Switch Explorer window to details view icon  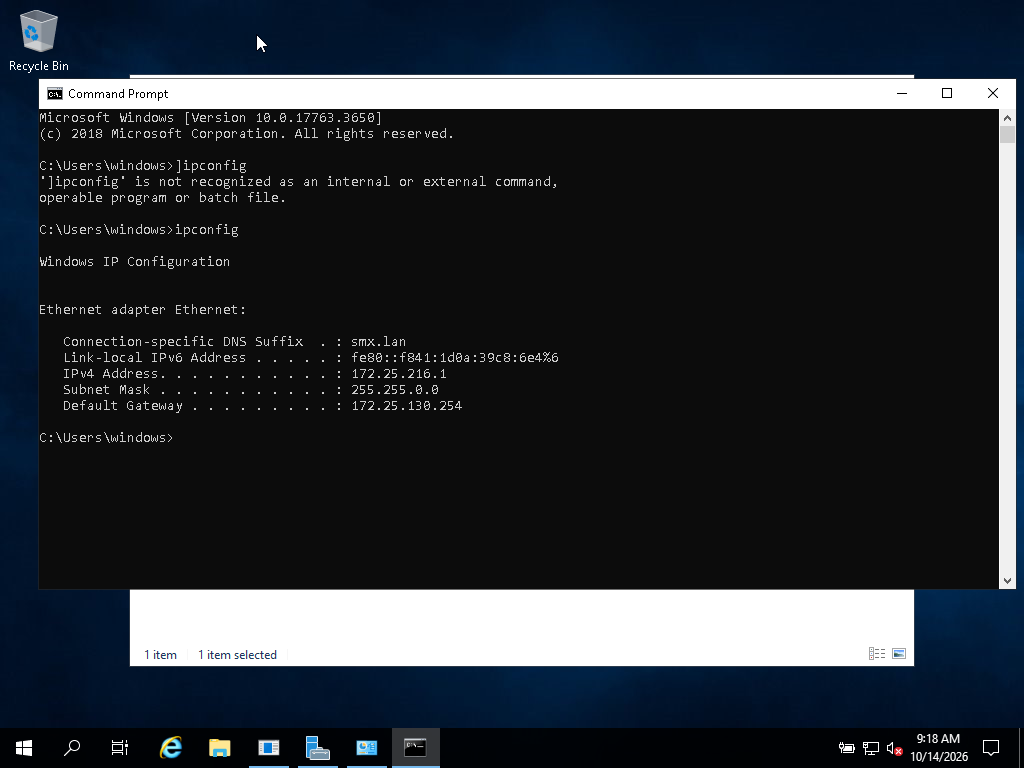877,654
